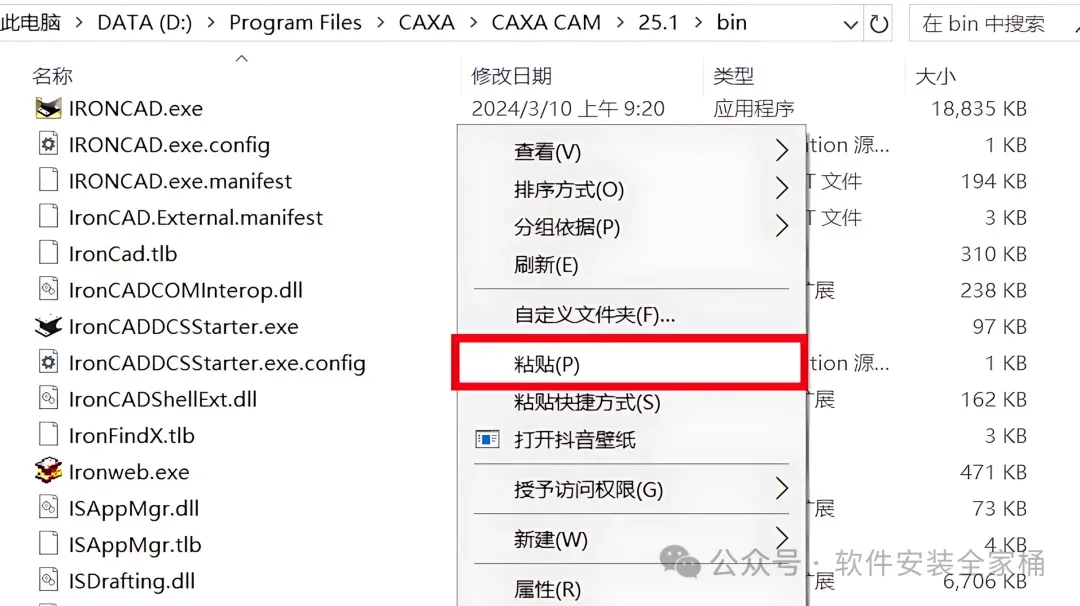Click the icon next to 打开抖音壁纸
1080x606 pixels.
tap(487, 439)
